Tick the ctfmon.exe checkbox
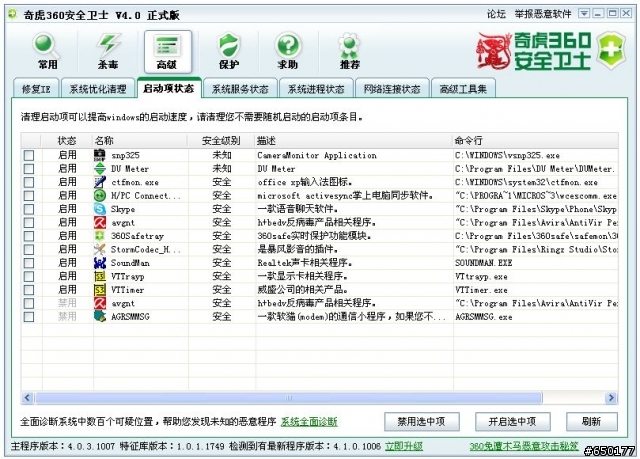The width and height of the screenshot is (640, 459). [29, 182]
